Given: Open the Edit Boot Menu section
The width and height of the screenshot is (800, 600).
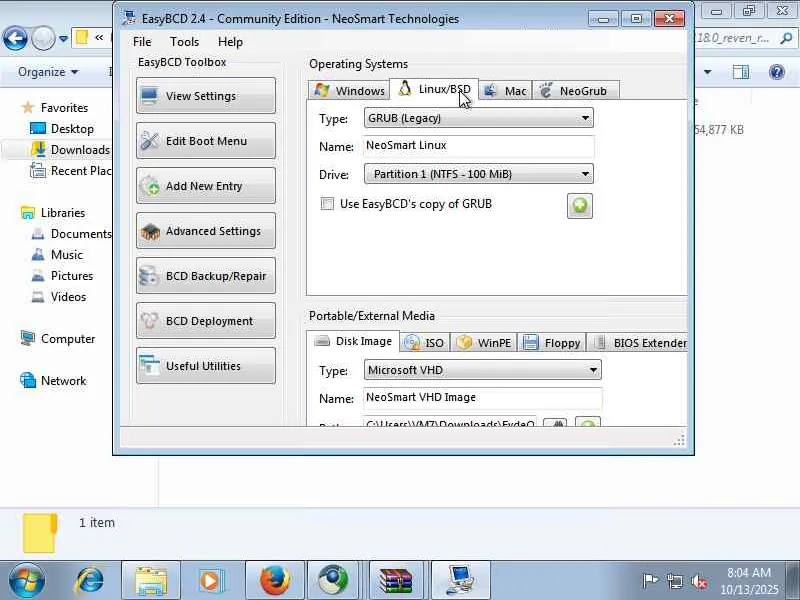Looking at the screenshot, I should click(206, 141).
